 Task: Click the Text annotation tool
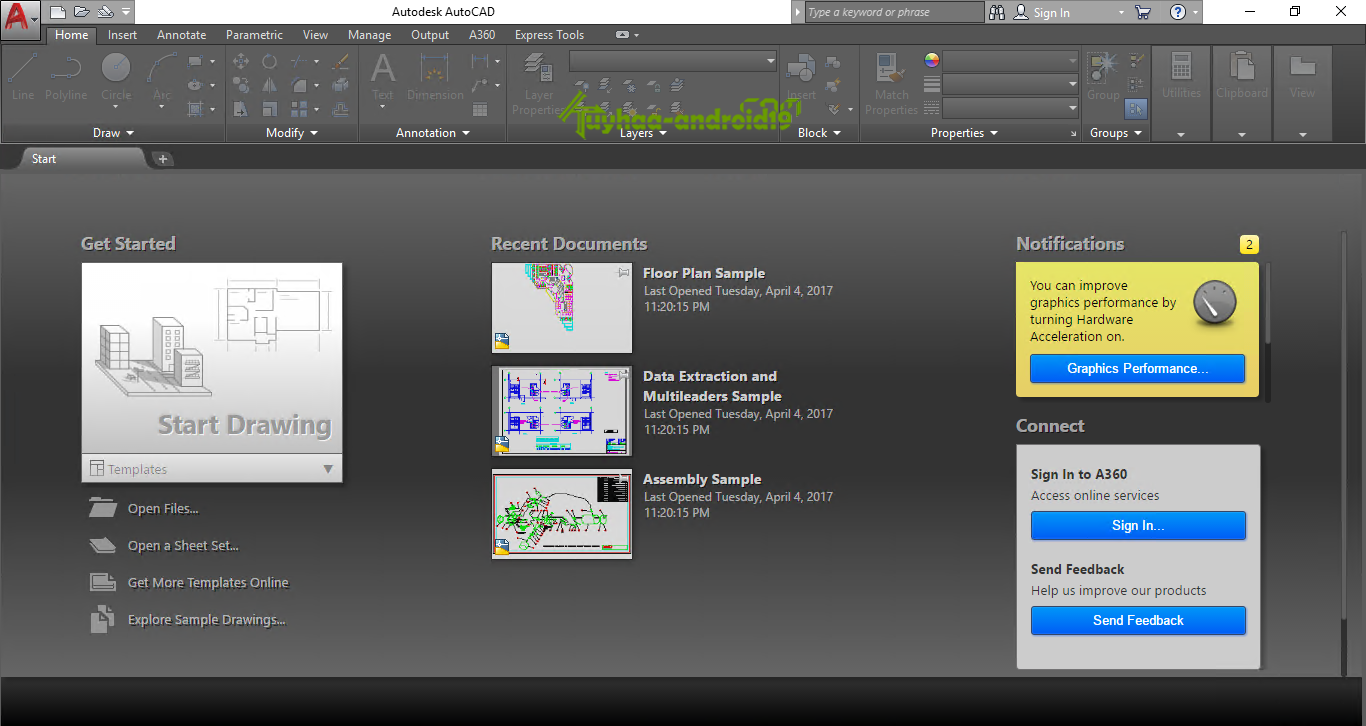(383, 76)
